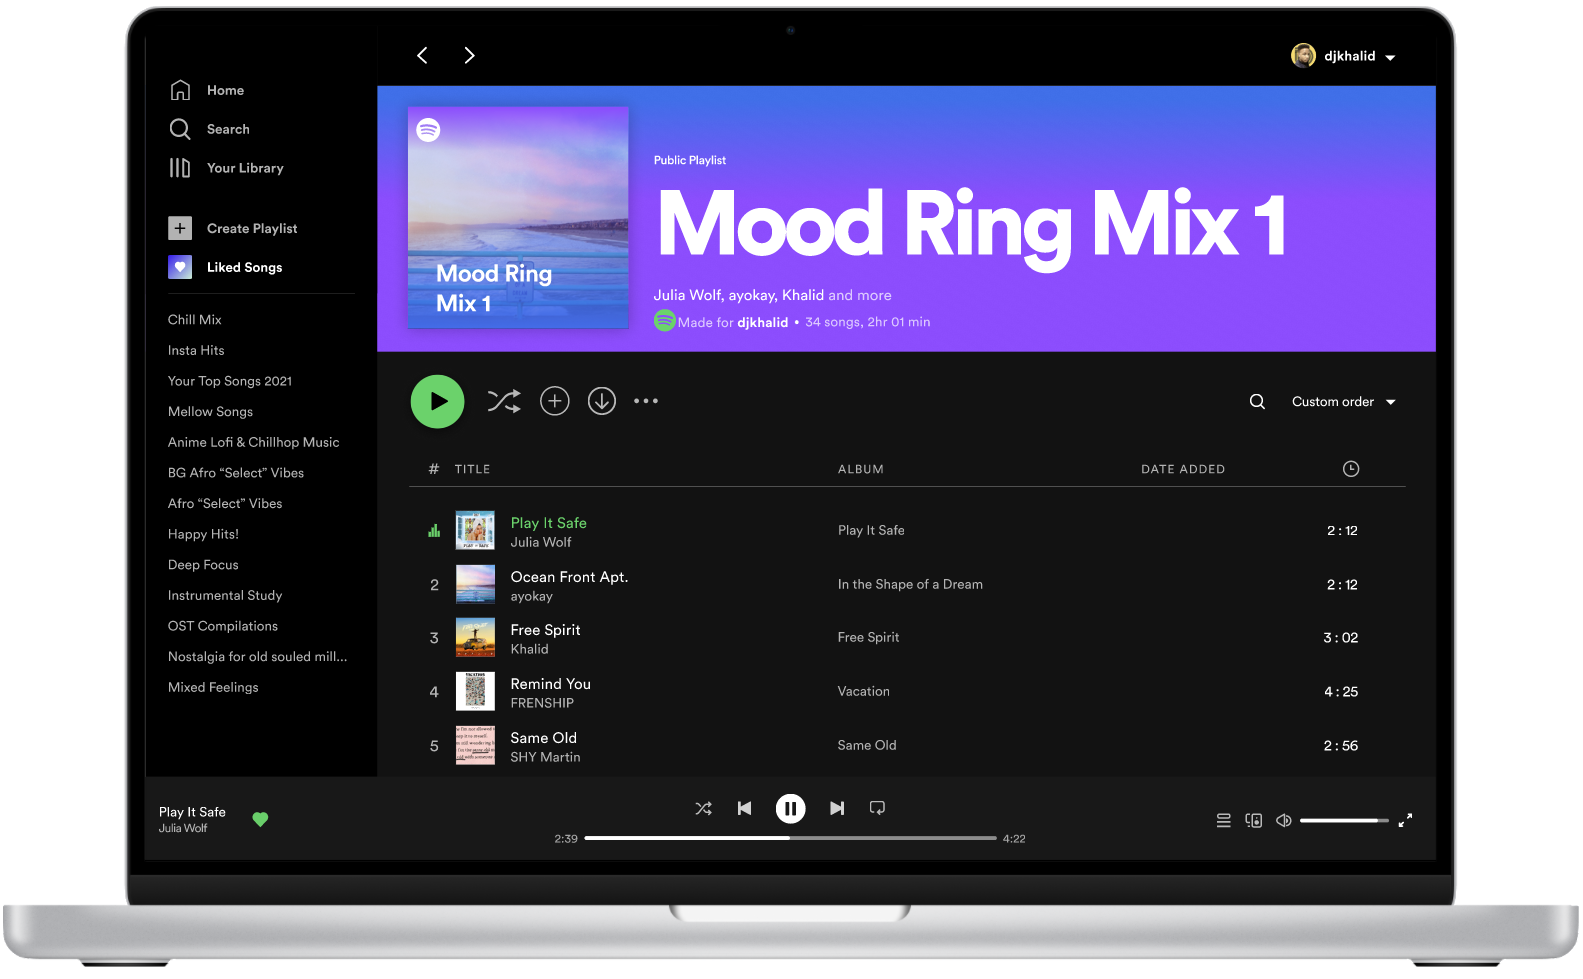1583x979 pixels.
Task: Toggle shuffle beside the green play button
Action: coord(504,401)
